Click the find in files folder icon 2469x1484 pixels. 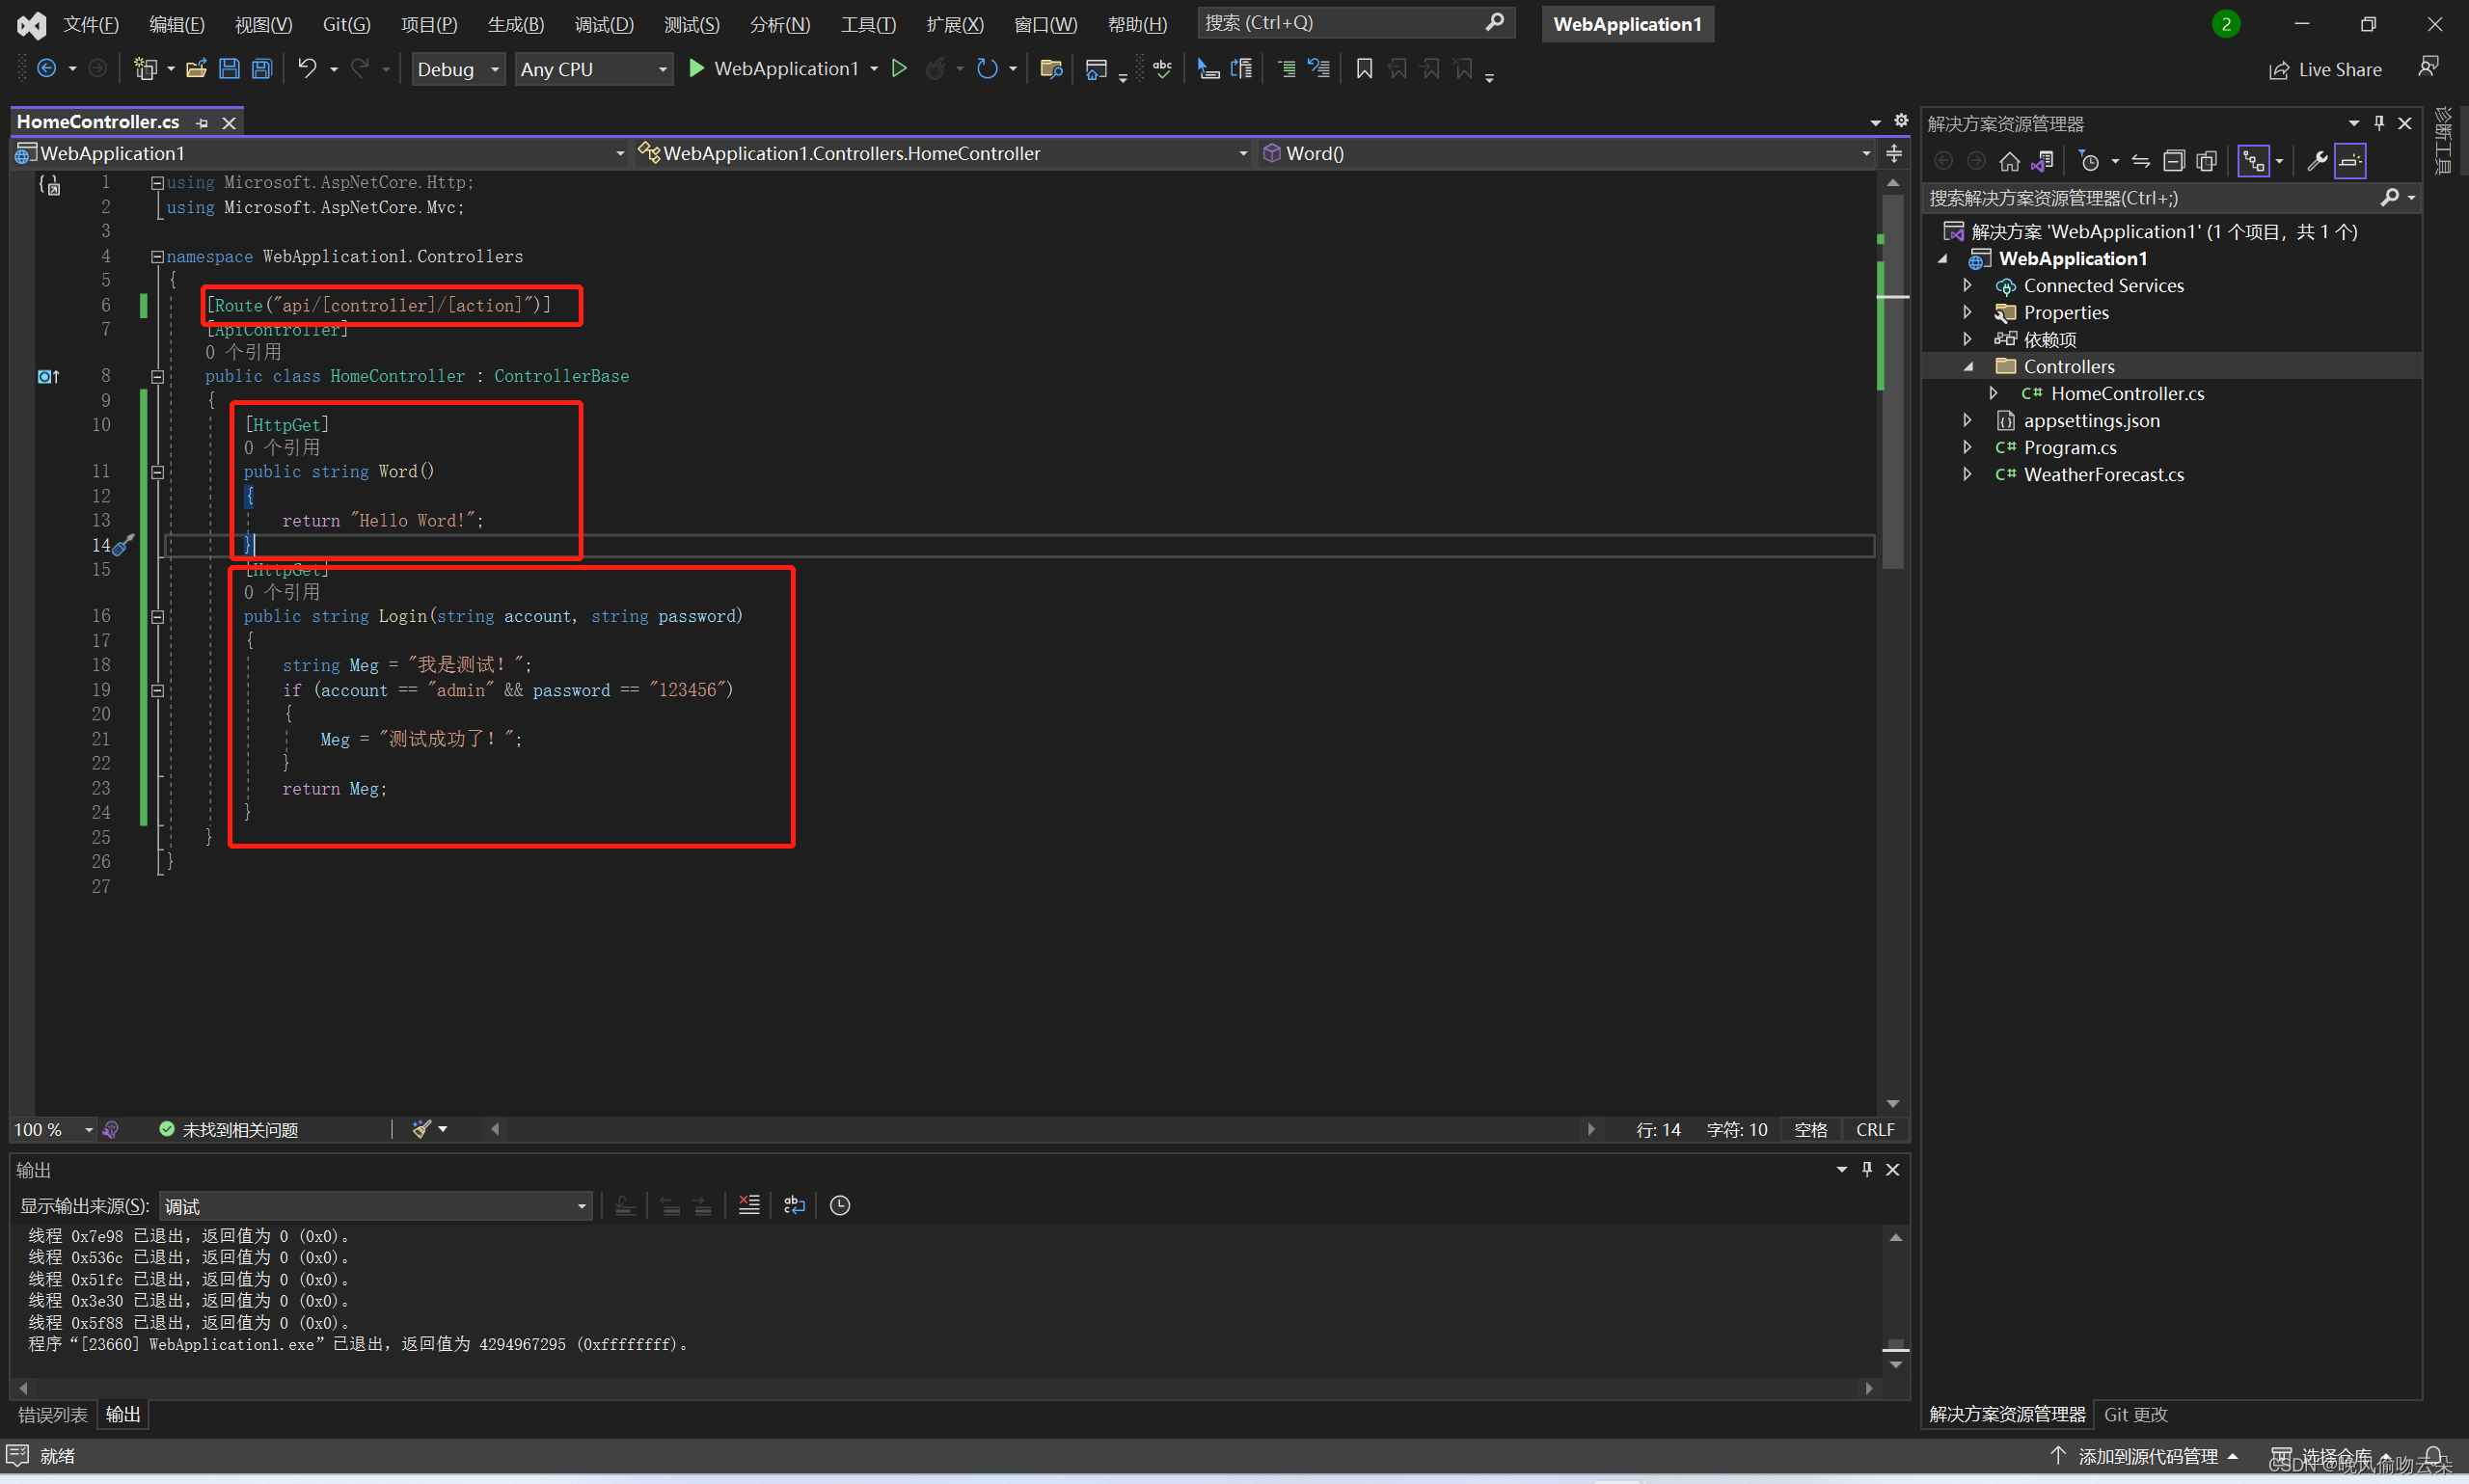point(1050,68)
